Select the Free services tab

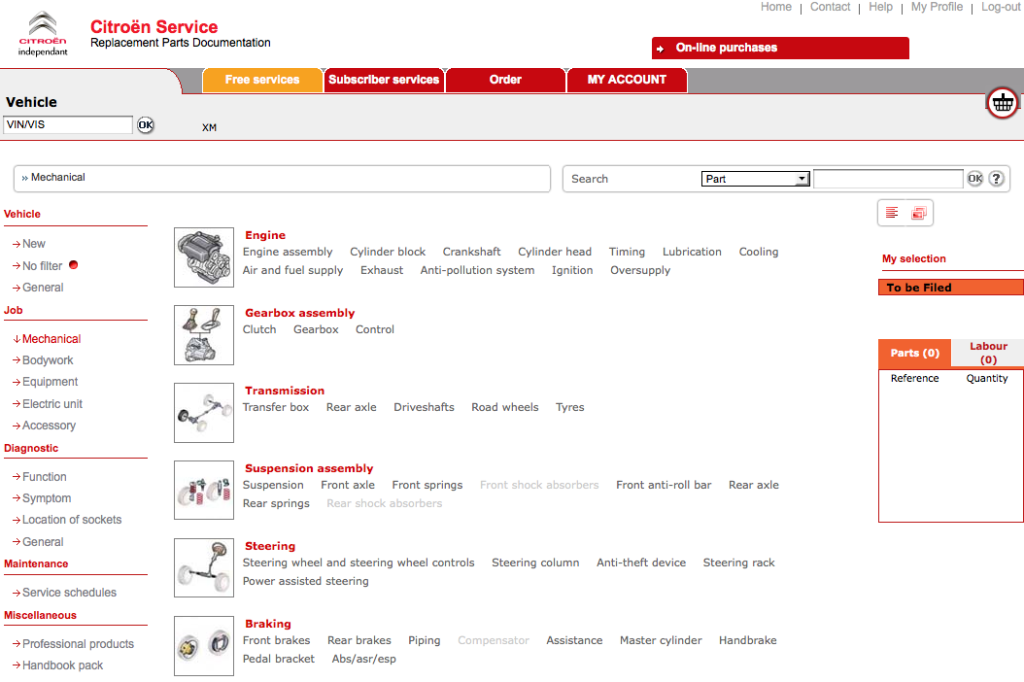263,80
